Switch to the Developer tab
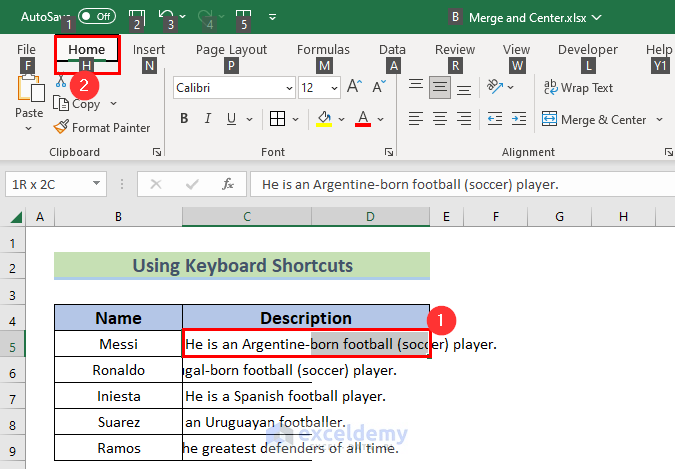This screenshot has height=469, width=675. click(588, 50)
